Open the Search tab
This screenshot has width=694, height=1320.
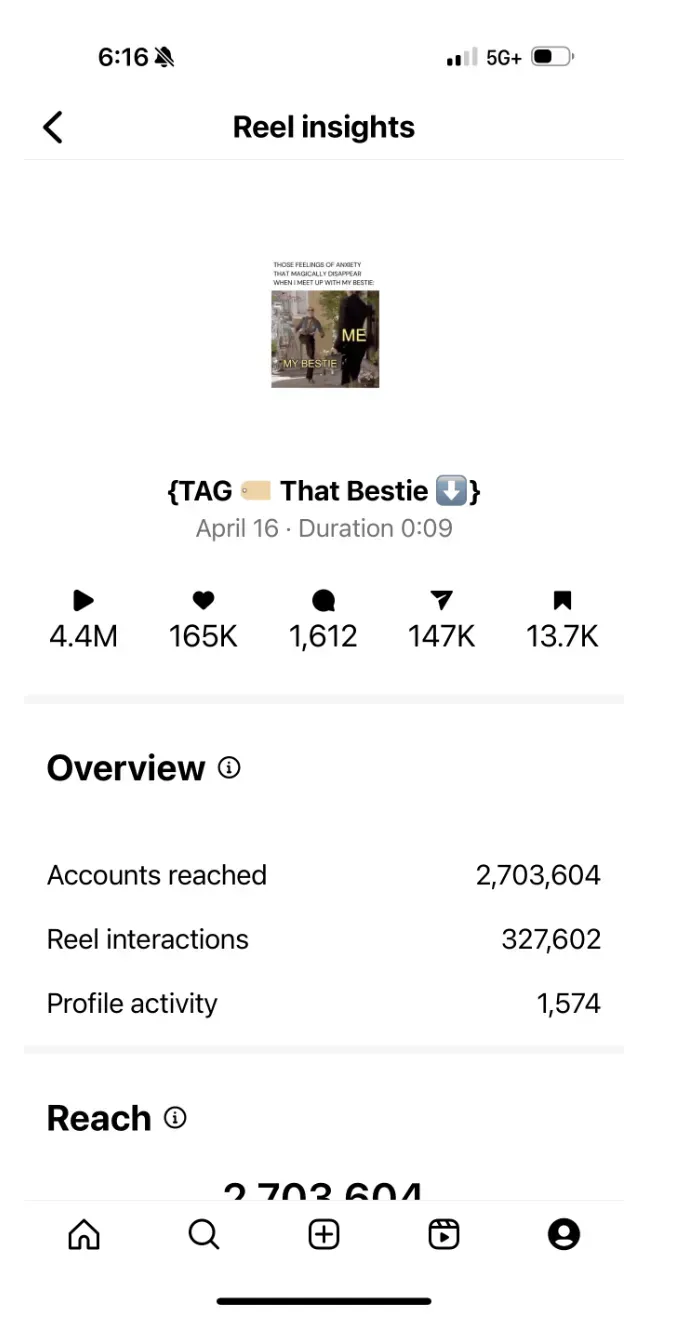pos(204,1235)
